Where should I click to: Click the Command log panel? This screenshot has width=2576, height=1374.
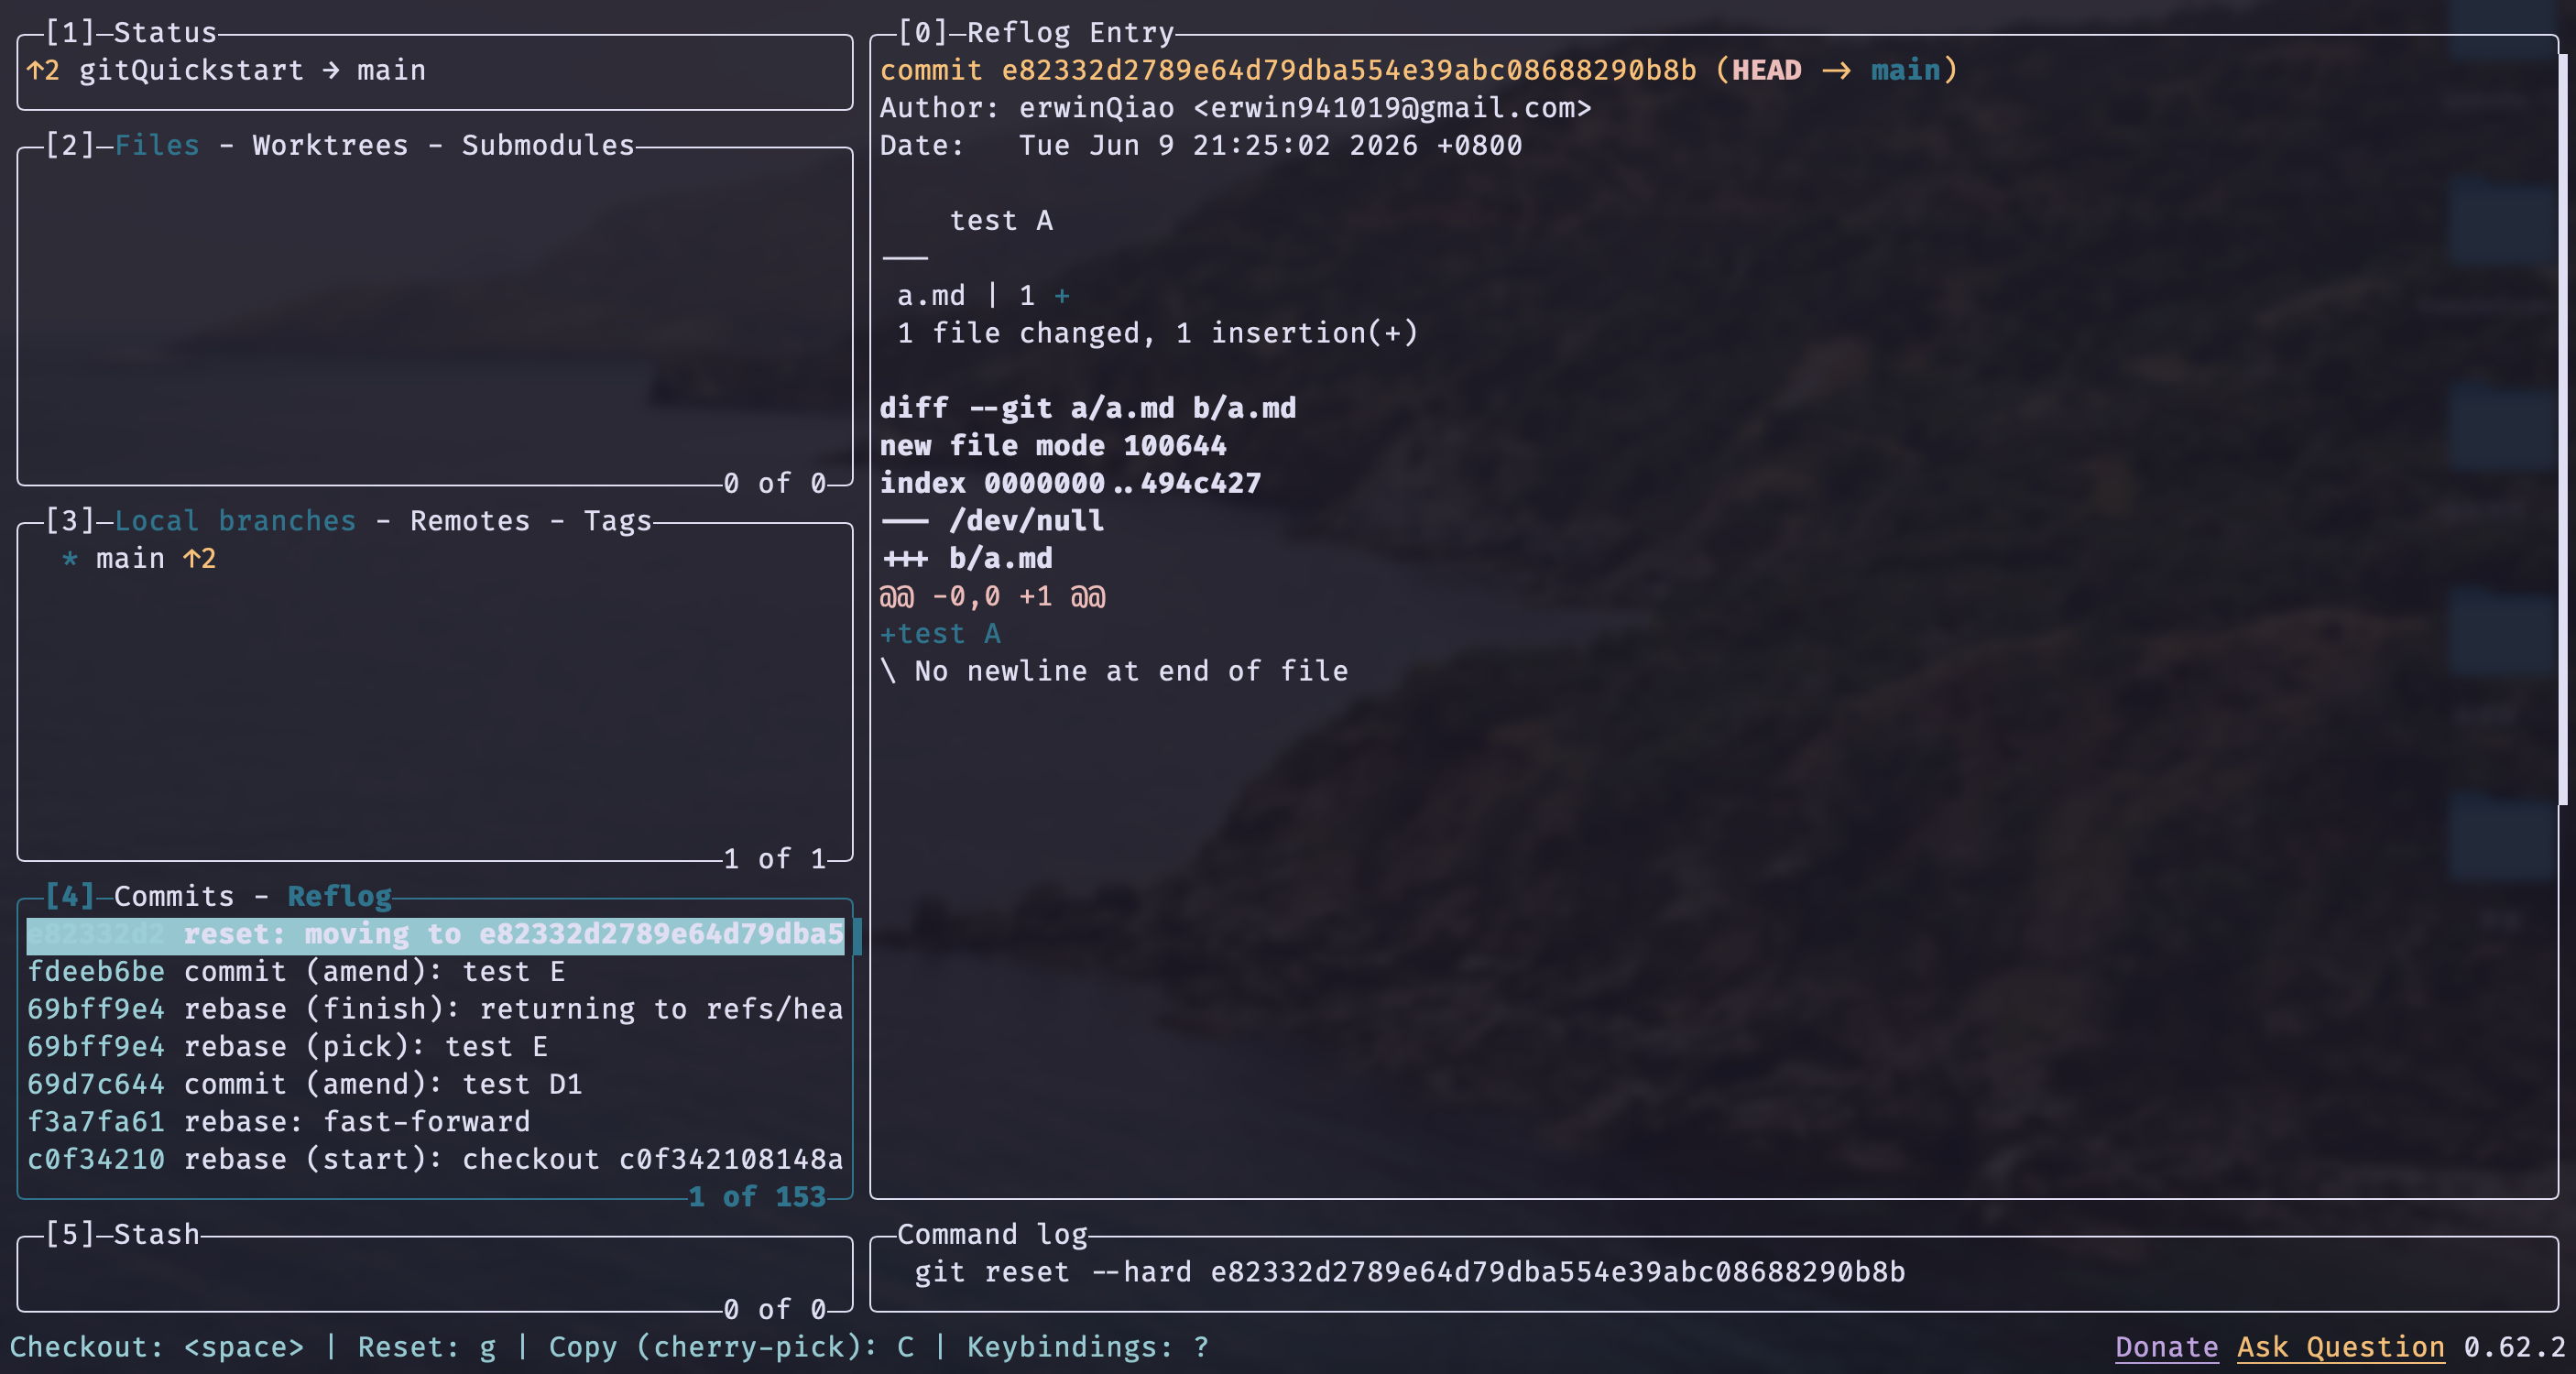pos(1714,1273)
